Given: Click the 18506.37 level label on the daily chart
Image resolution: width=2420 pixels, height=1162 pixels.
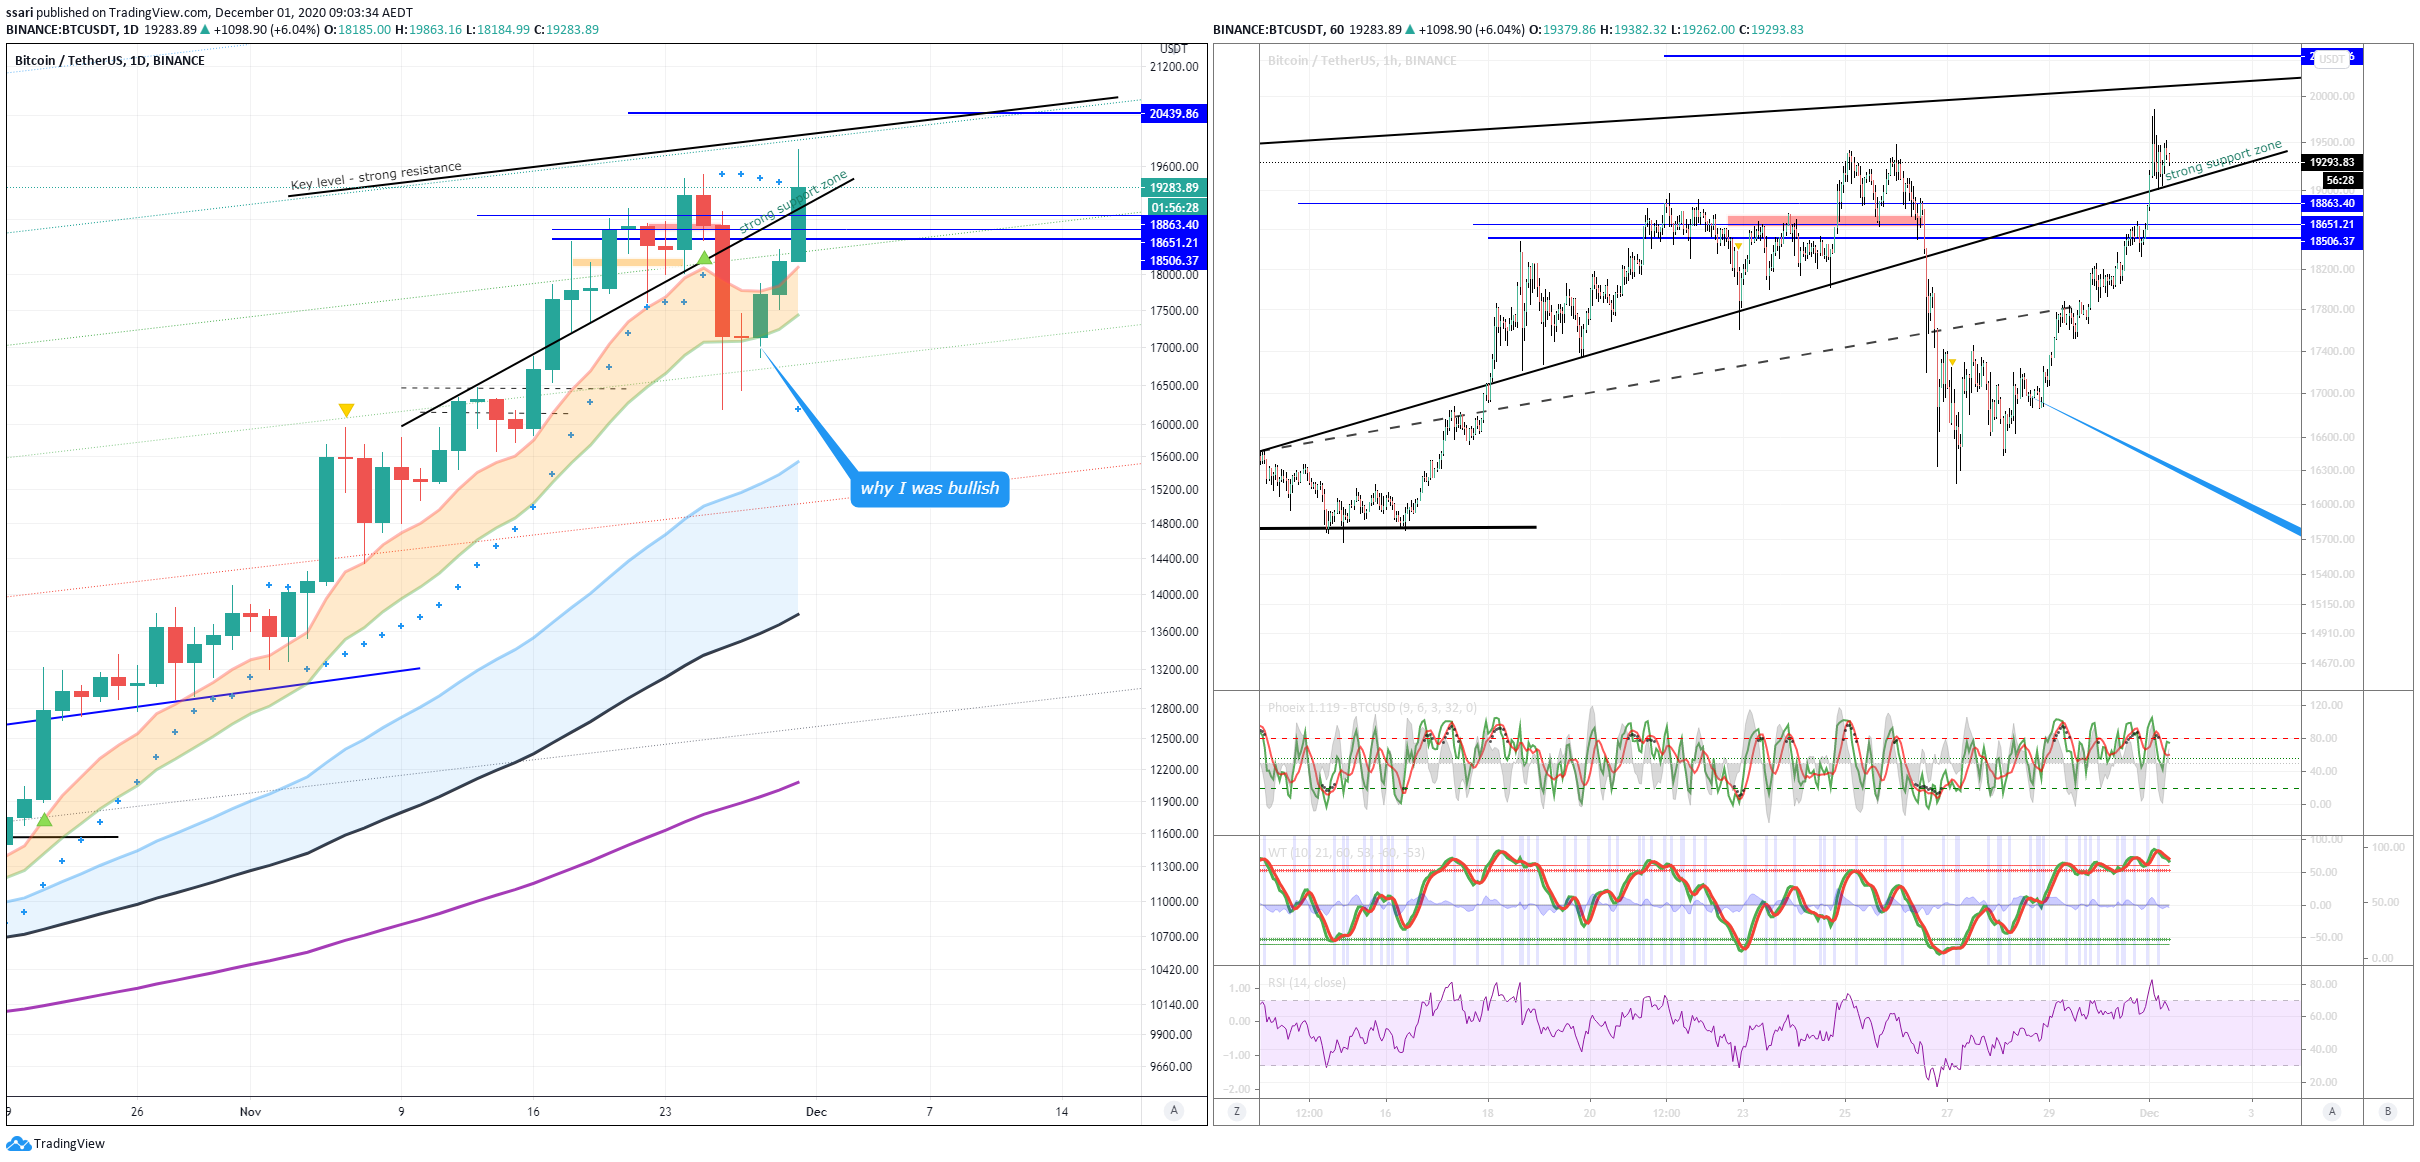Looking at the screenshot, I should [1174, 261].
